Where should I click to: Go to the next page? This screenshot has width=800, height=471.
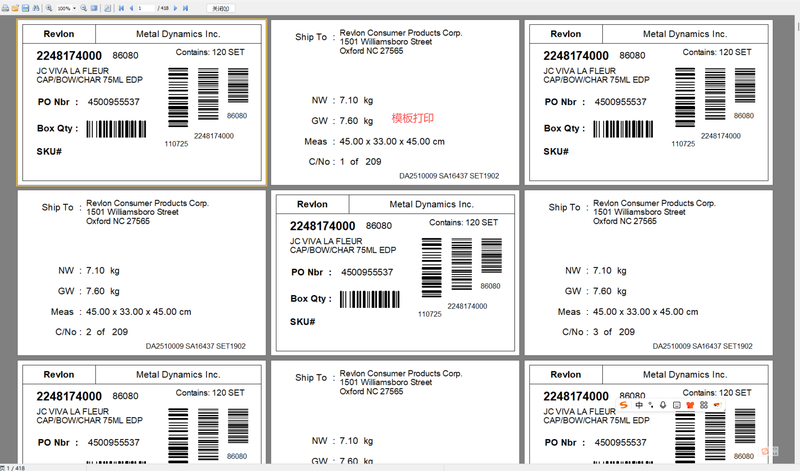pos(176,8)
